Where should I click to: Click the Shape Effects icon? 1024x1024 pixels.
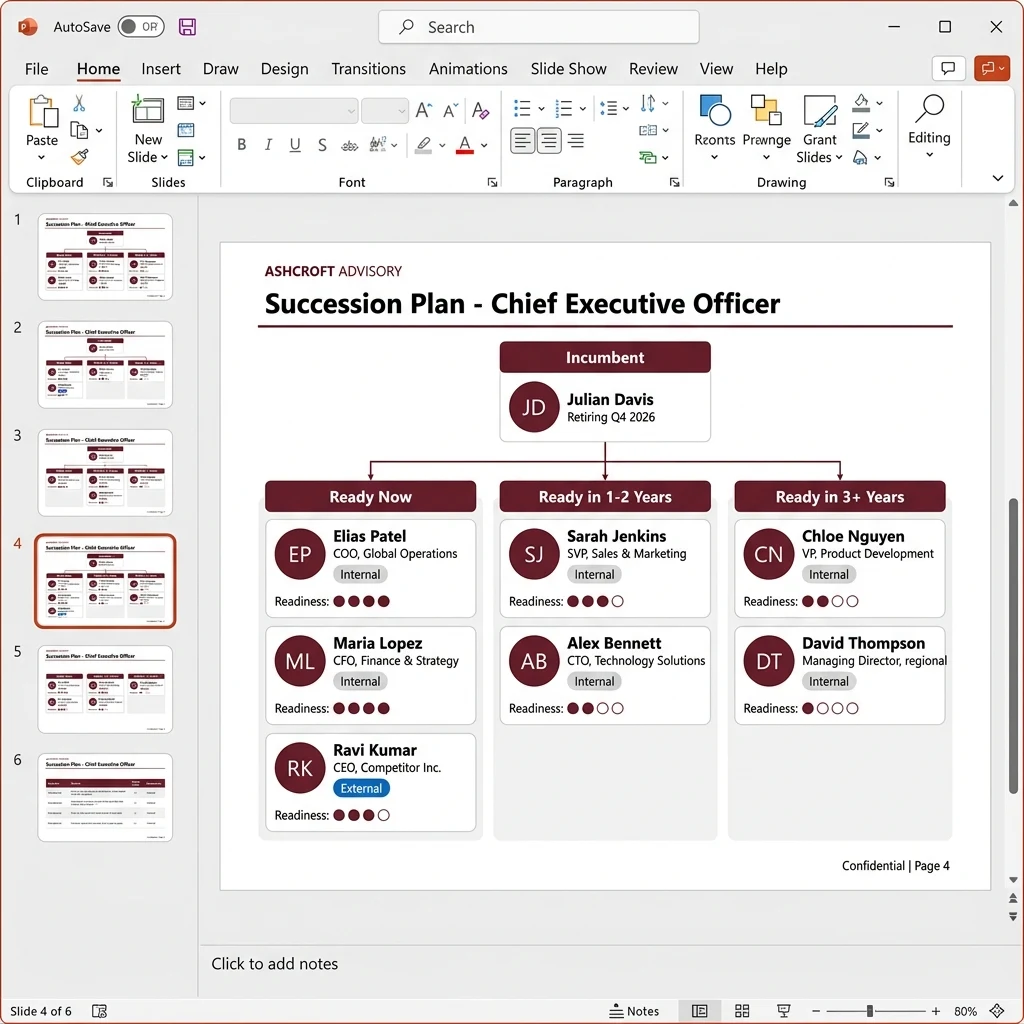click(861, 157)
